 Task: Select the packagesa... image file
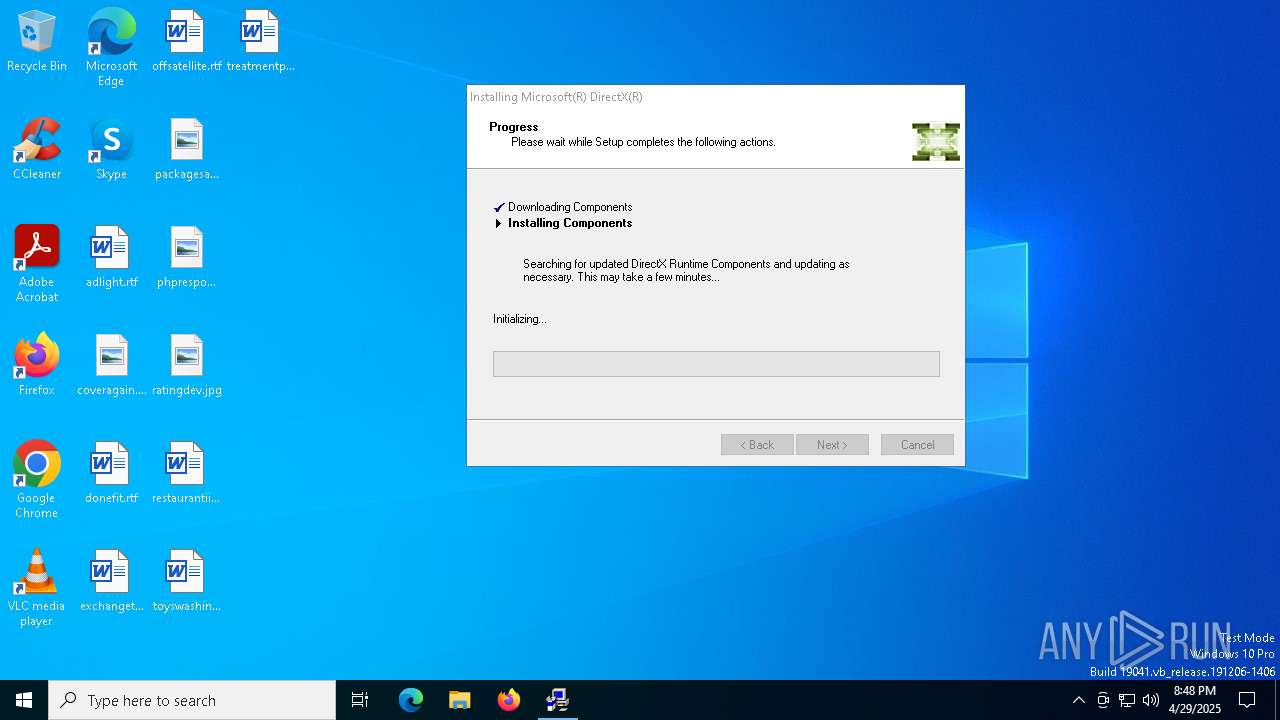coord(187,150)
